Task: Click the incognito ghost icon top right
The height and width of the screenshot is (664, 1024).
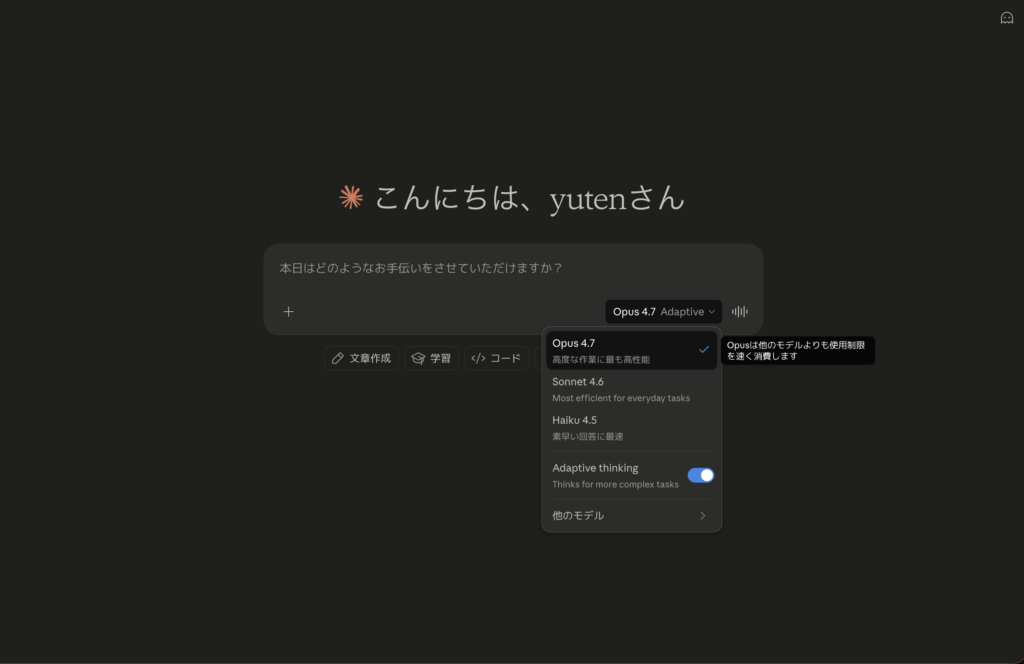Action: (x=1005, y=17)
